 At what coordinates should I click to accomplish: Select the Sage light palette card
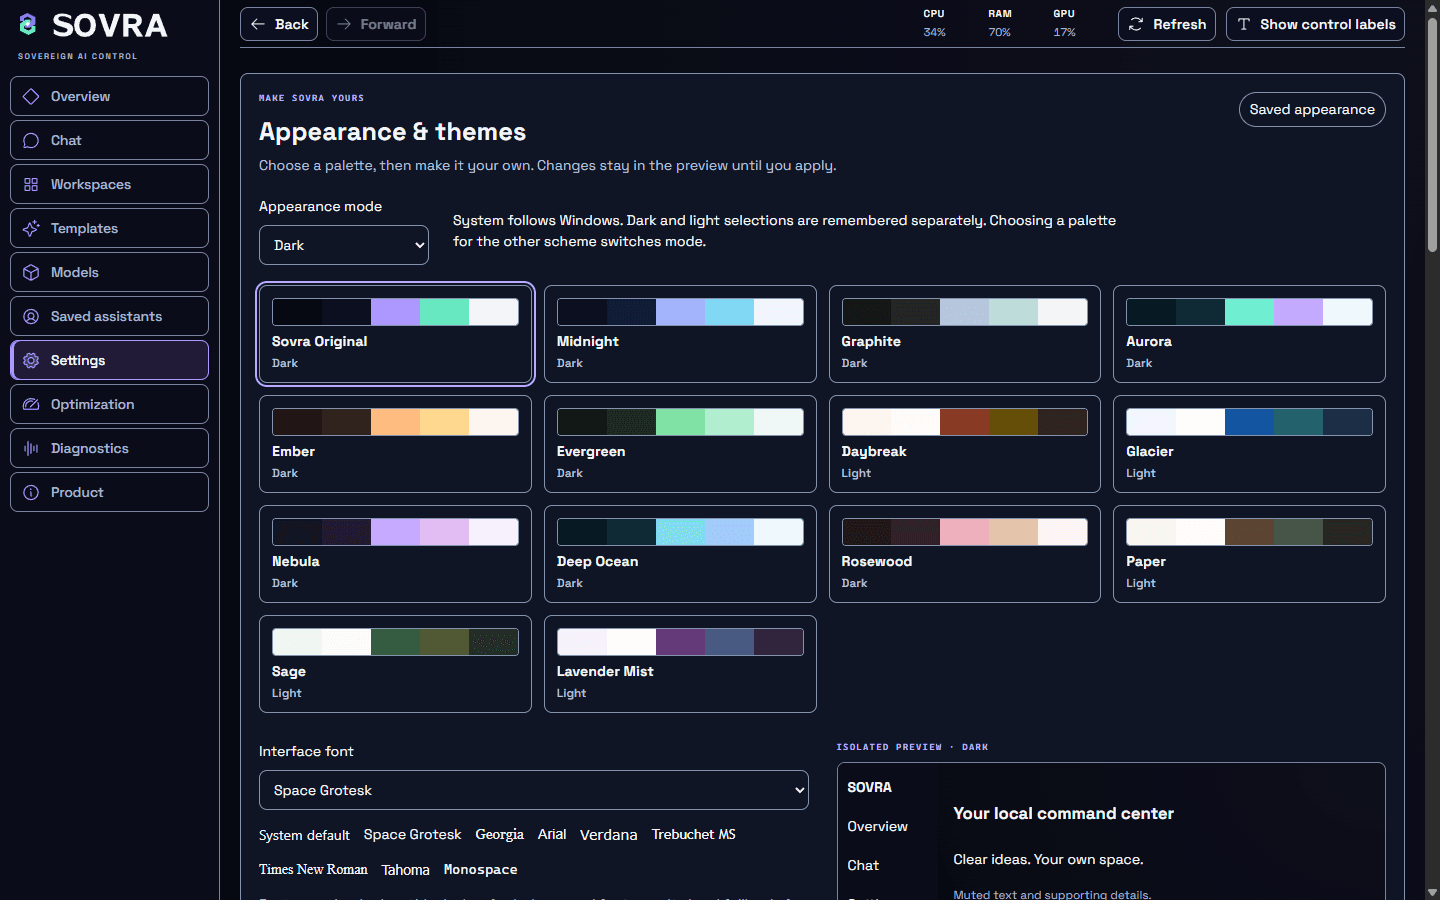point(395,664)
